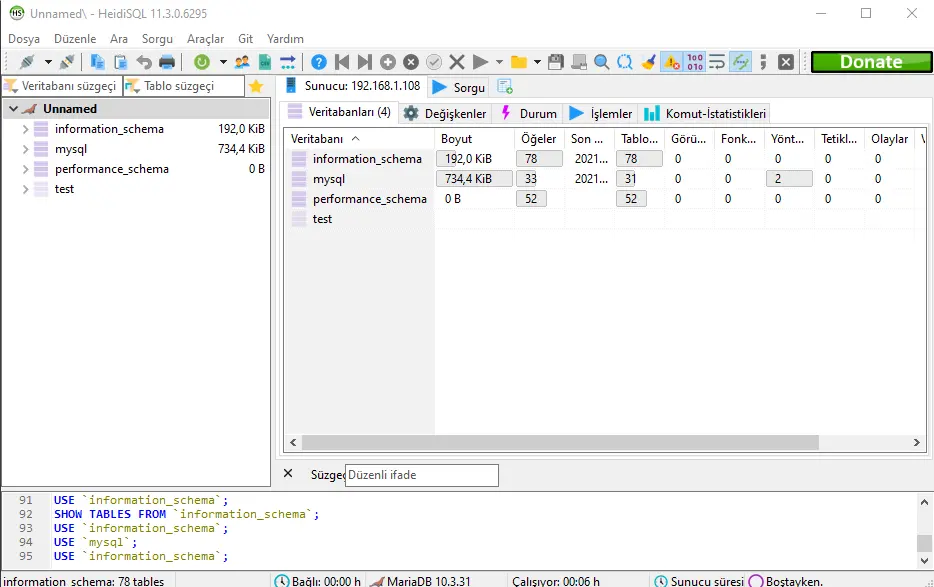
Task: Click the cancel editing X icon
Action: 457,61
